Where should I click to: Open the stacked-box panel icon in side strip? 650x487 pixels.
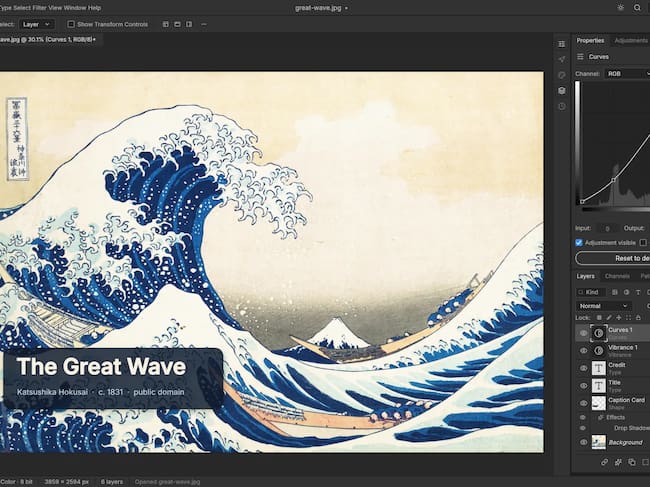coord(562,90)
